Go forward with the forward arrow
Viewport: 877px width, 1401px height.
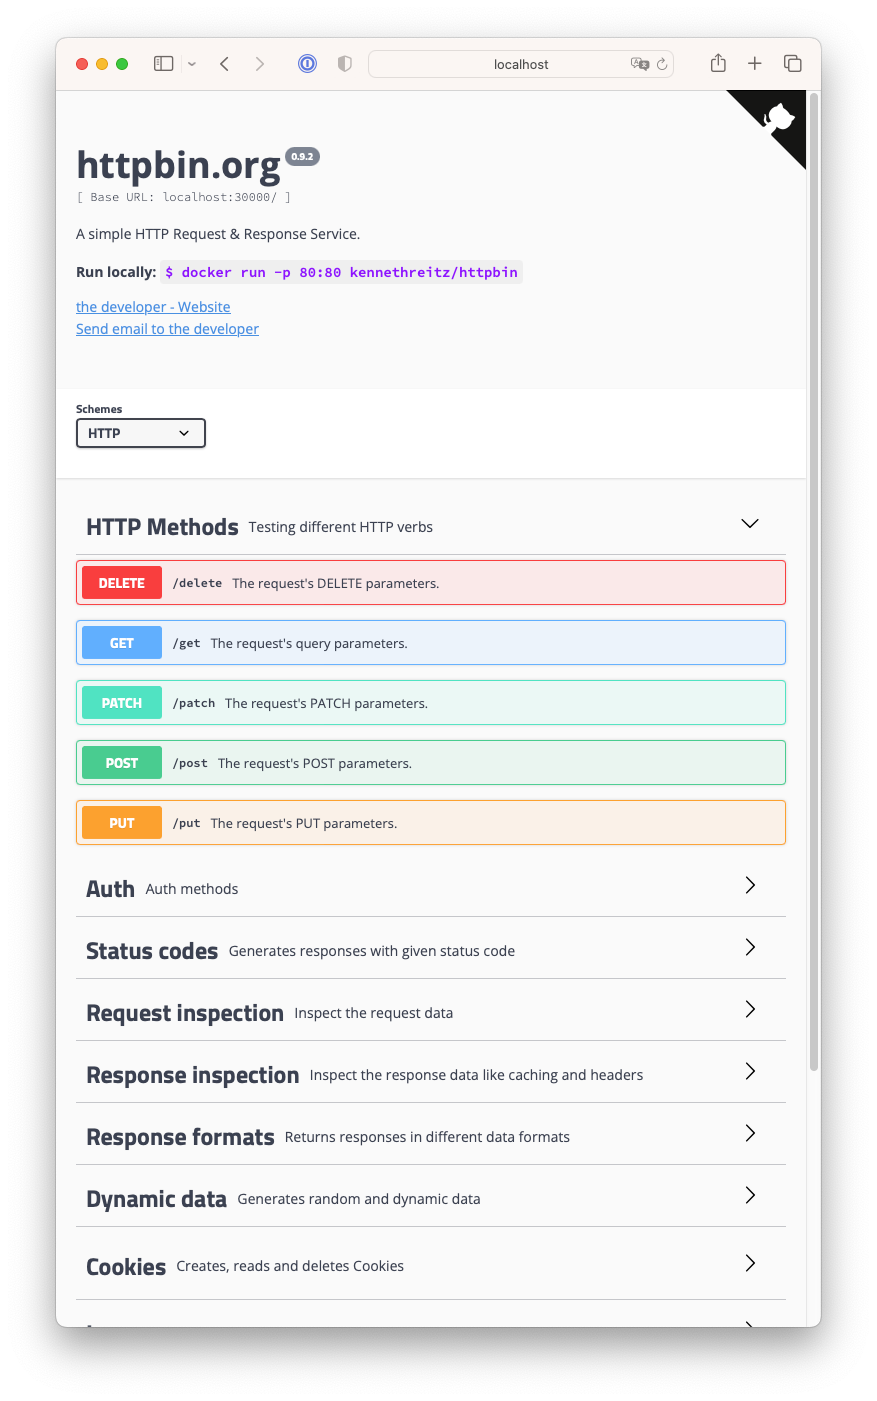tap(260, 64)
